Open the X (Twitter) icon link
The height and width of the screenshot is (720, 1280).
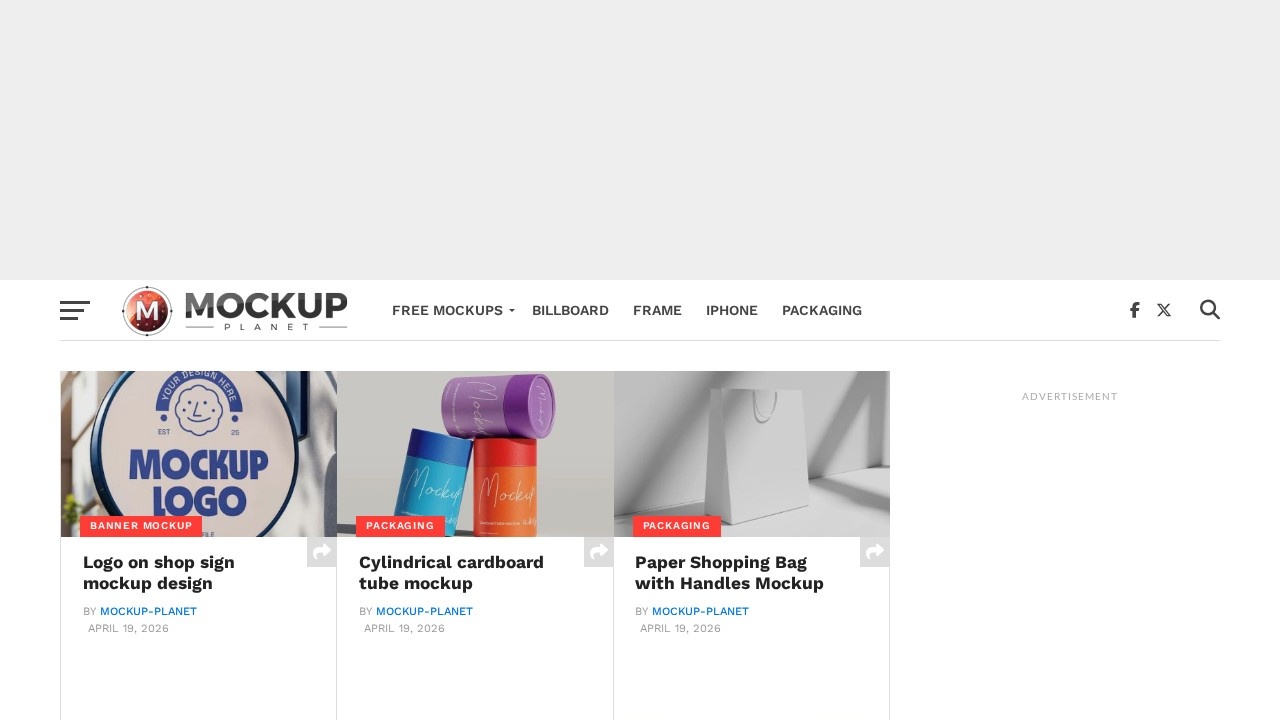pyautogui.click(x=1164, y=310)
